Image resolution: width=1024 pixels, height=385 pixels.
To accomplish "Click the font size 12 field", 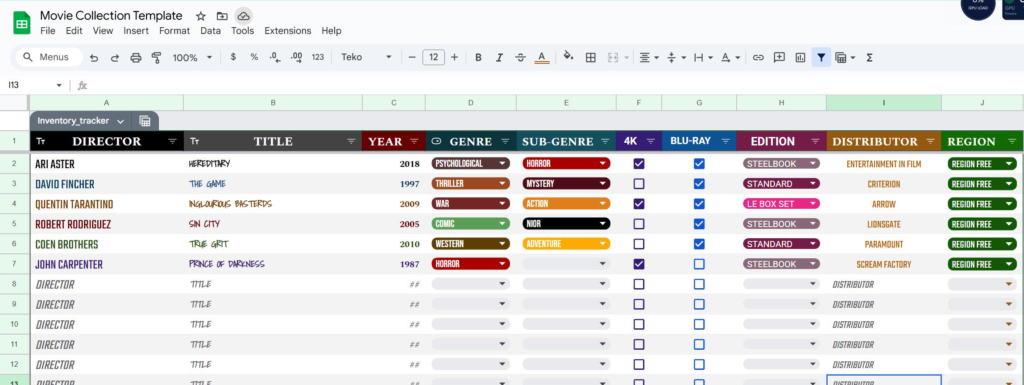I will coord(433,57).
